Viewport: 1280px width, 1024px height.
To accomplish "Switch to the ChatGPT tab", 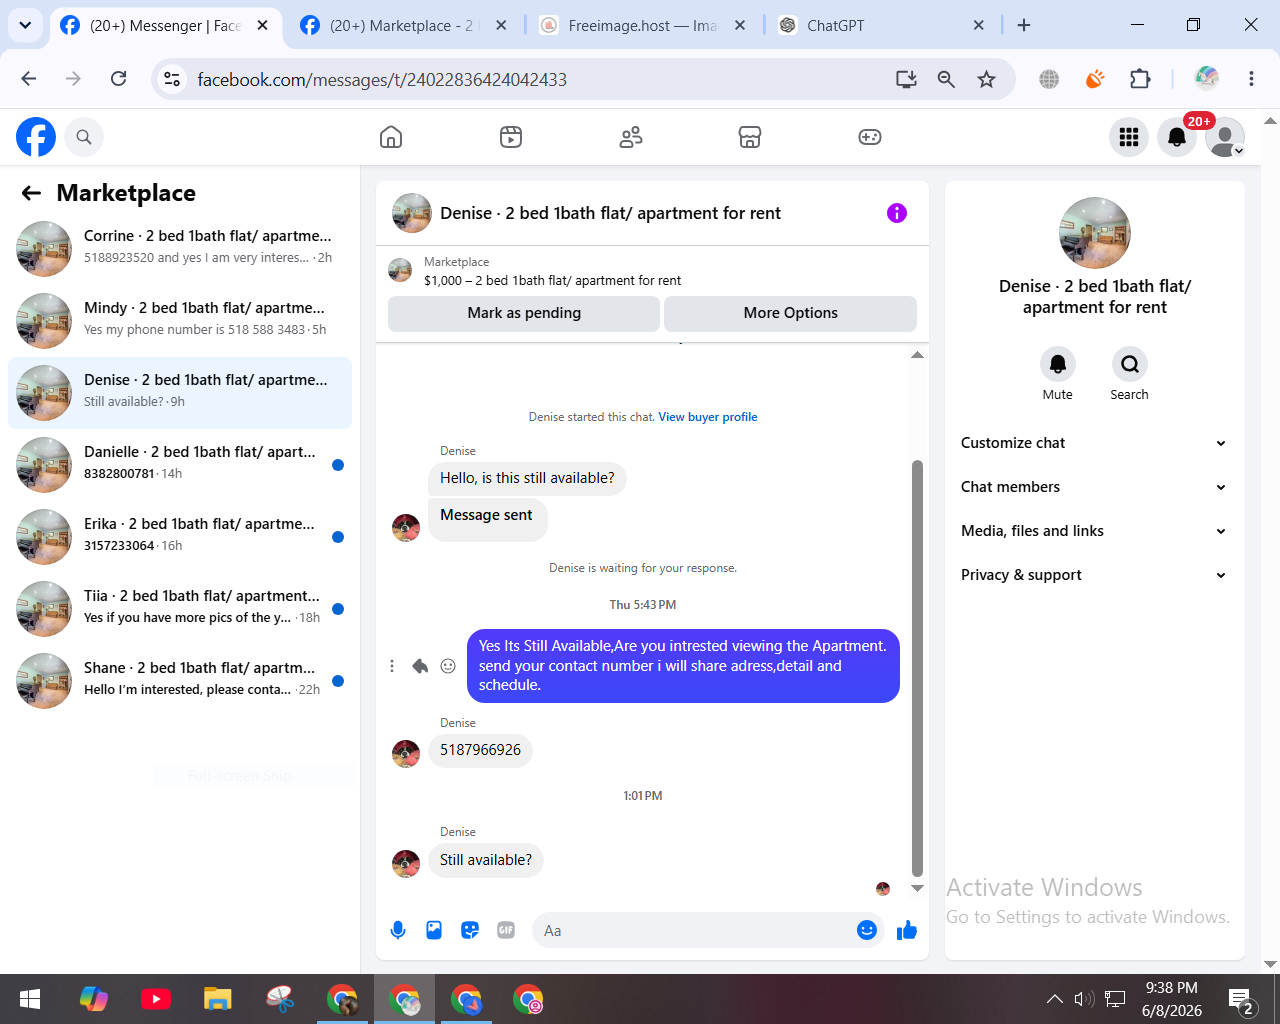I will coord(882,26).
